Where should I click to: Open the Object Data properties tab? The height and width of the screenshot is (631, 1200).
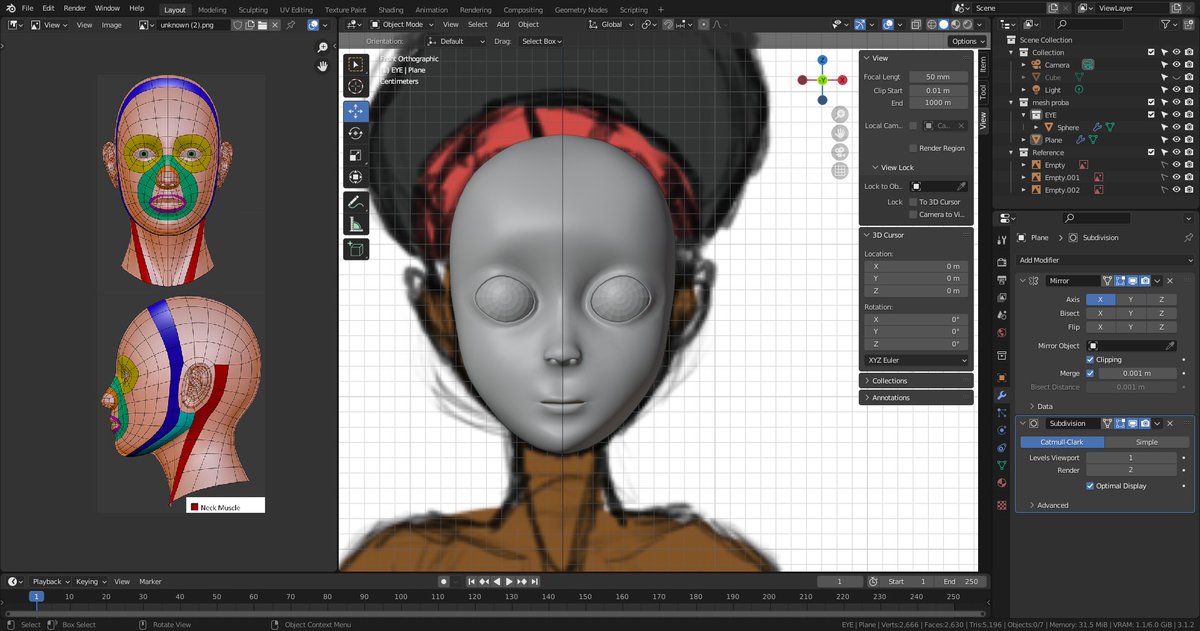pyautogui.click(x=1002, y=466)
